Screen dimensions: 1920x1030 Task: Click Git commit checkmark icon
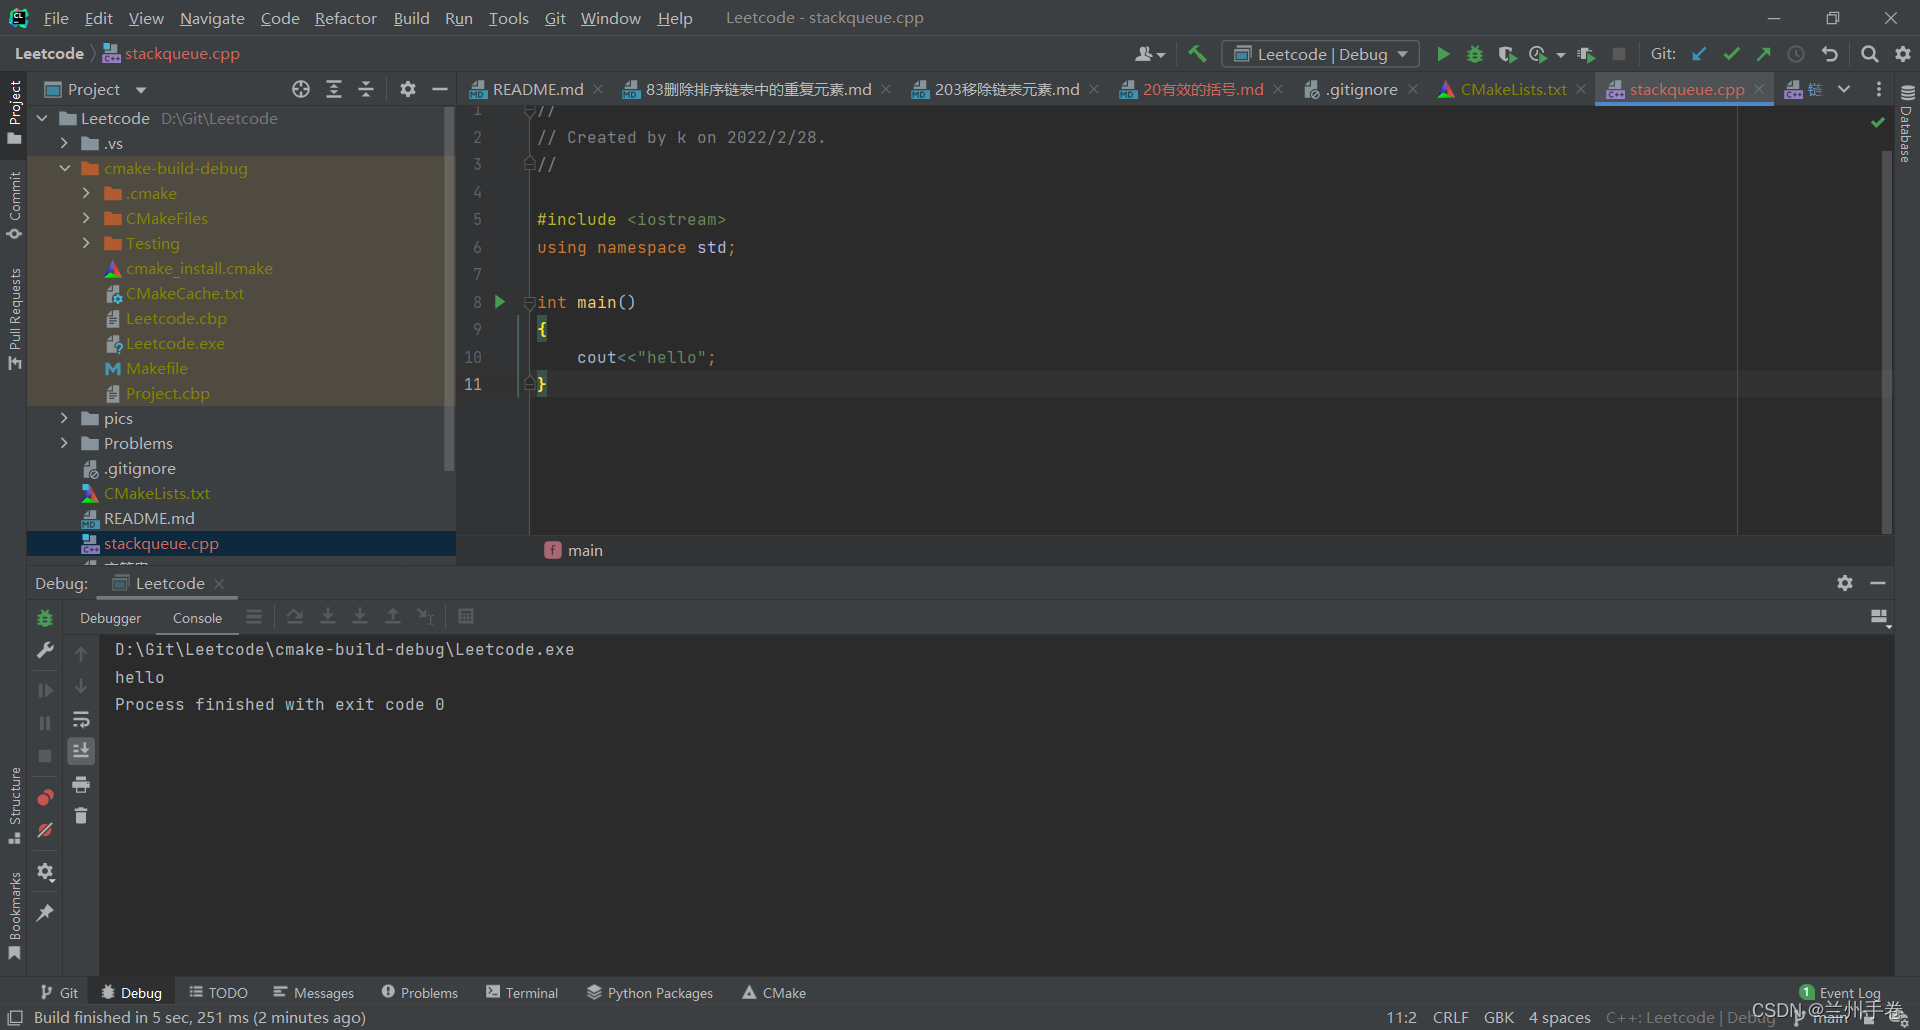point(1731,54)
